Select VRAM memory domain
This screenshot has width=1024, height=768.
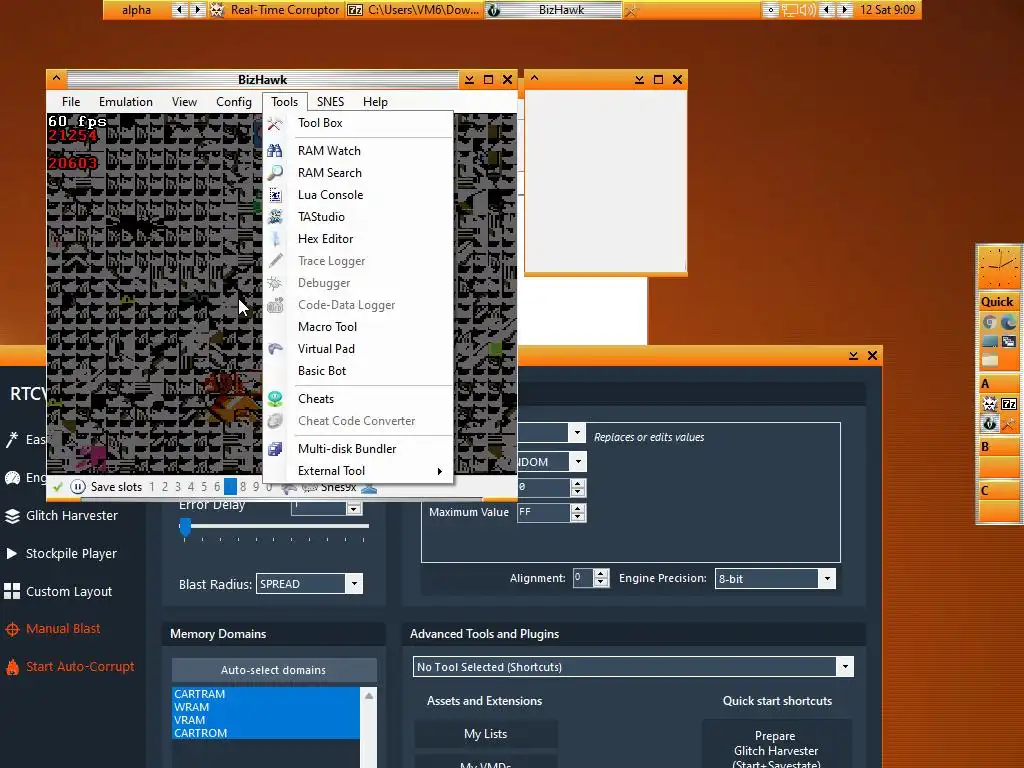[266, 720]
